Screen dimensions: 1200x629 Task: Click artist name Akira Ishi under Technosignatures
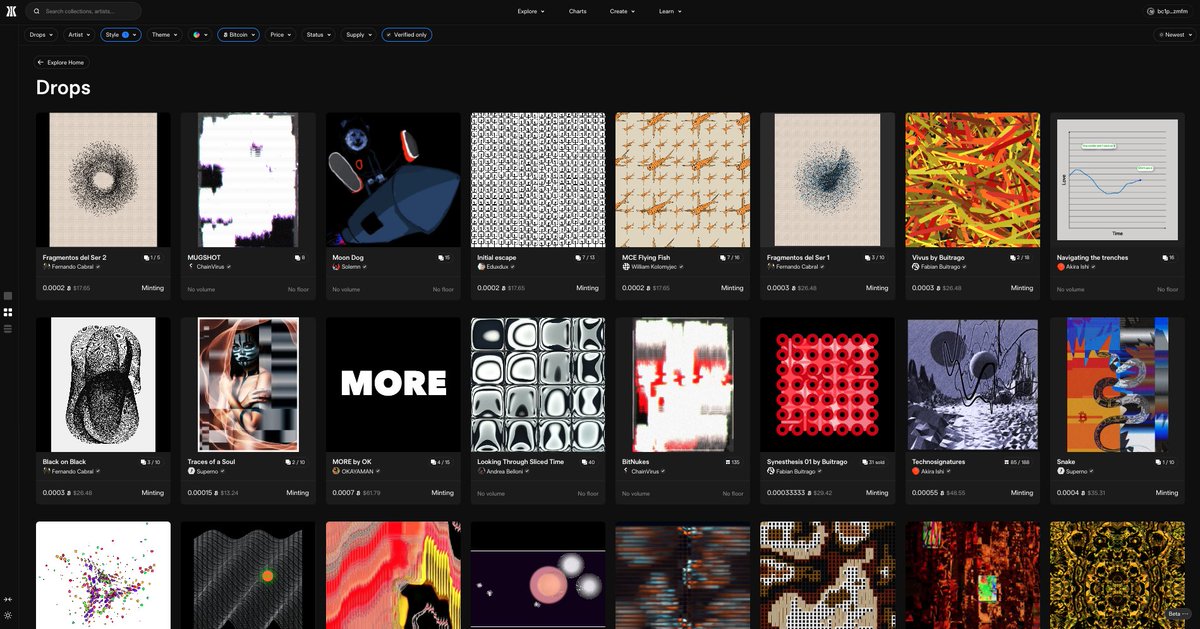932,471
